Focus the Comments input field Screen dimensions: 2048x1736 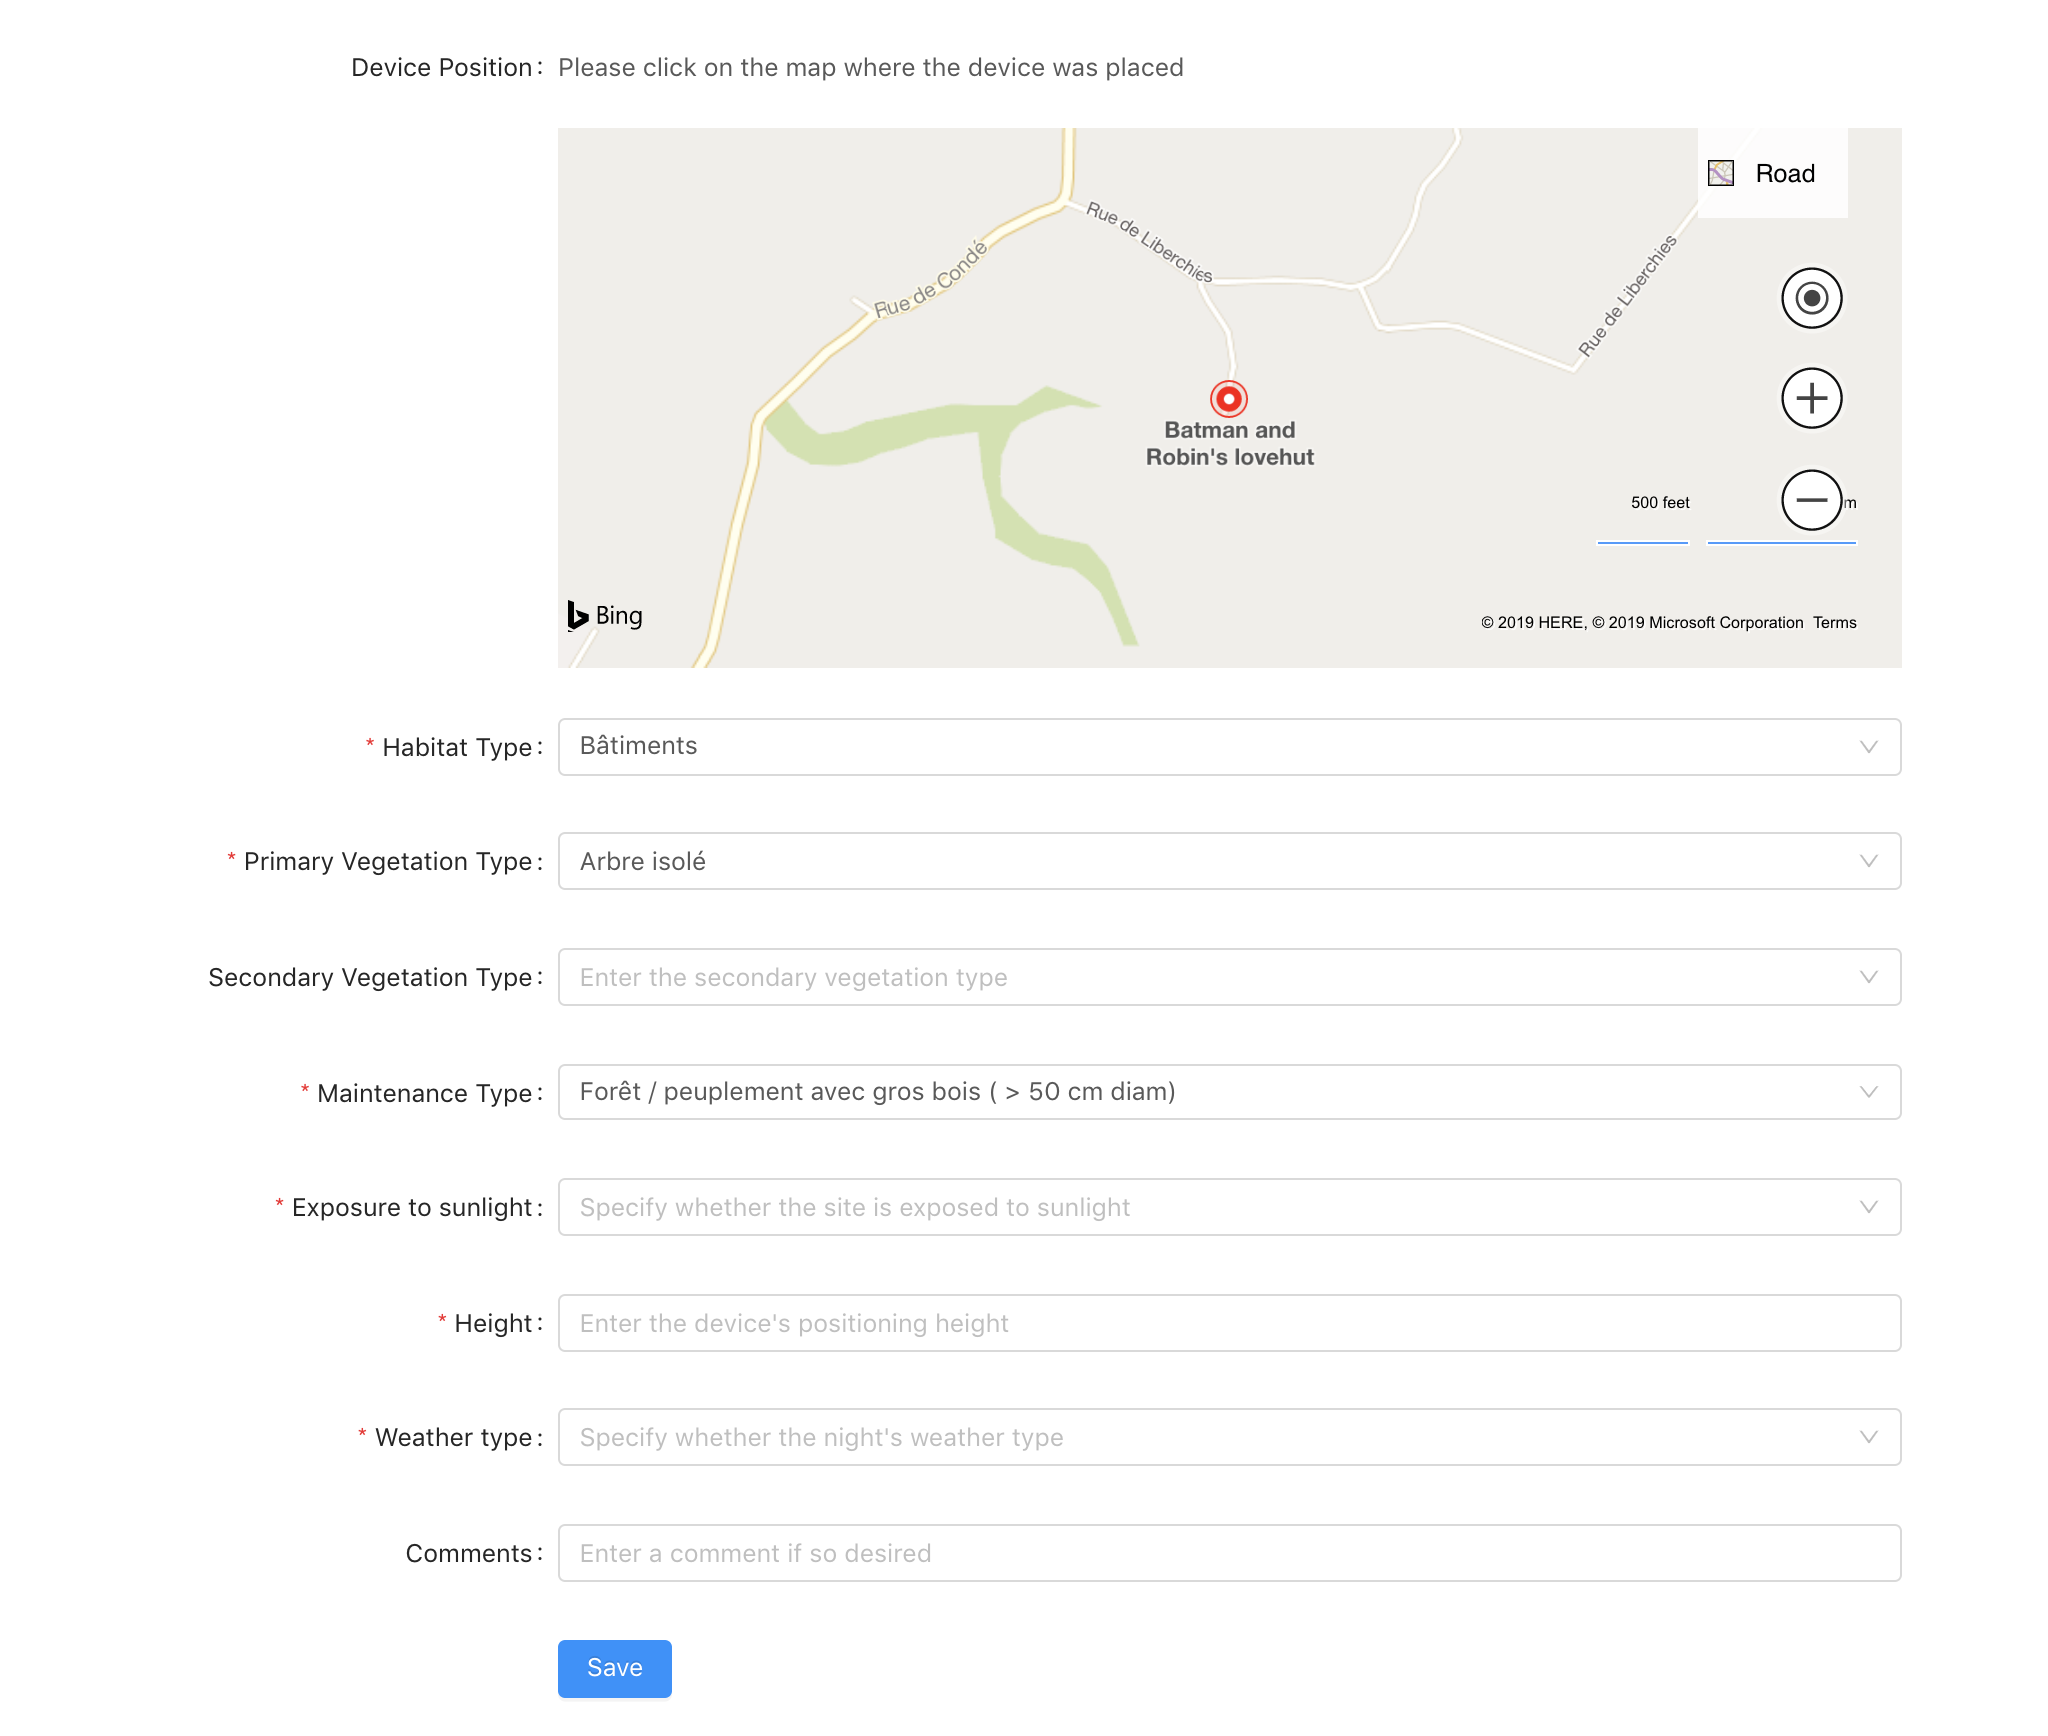1229,1553
